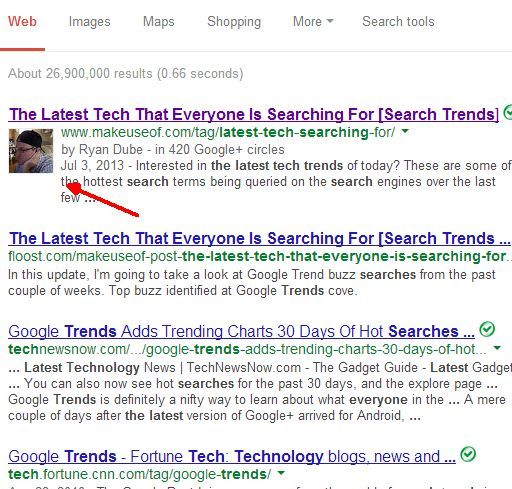Switch to the Images tab
The height and width of the screenshot is (489, 512).
click(89, 22)
